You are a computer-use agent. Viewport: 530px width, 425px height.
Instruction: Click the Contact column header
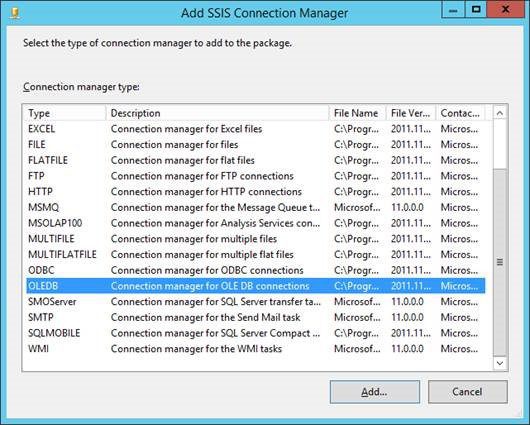coord(460,113)
